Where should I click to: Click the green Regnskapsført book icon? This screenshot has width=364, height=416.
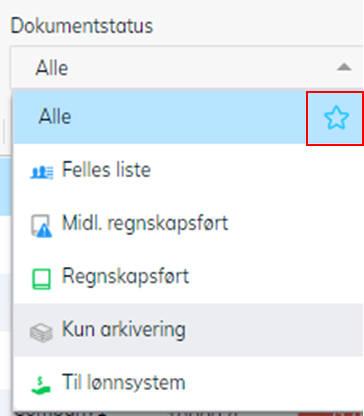41,279
